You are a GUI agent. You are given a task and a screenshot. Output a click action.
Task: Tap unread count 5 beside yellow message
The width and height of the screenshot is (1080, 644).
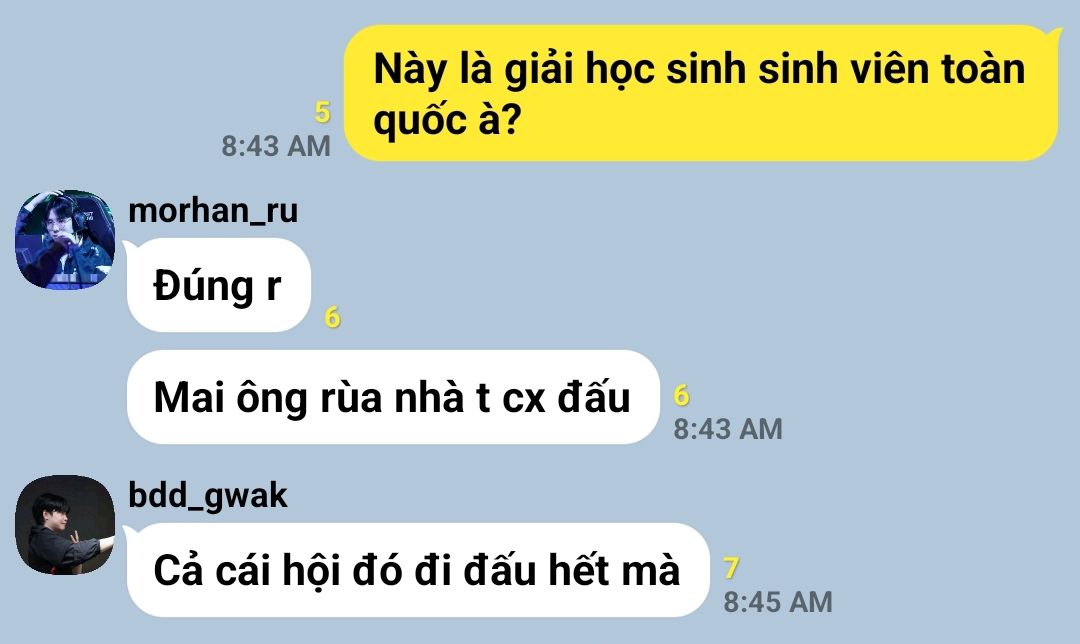coord(322,112)
